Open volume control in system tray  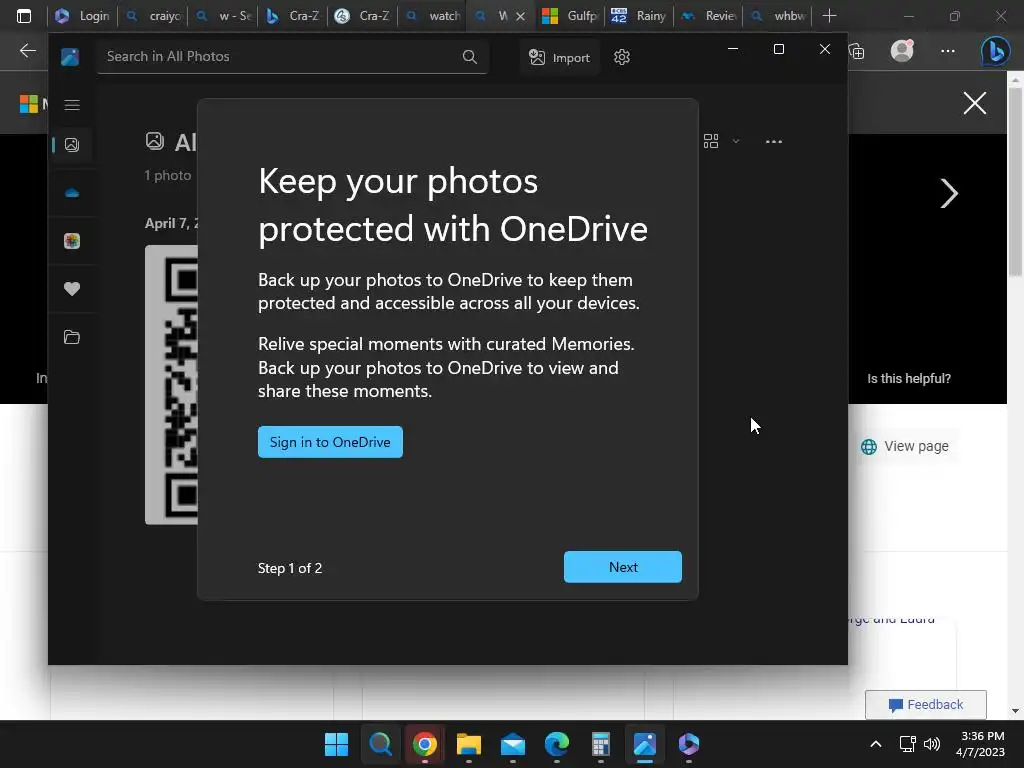pos(932,744)
